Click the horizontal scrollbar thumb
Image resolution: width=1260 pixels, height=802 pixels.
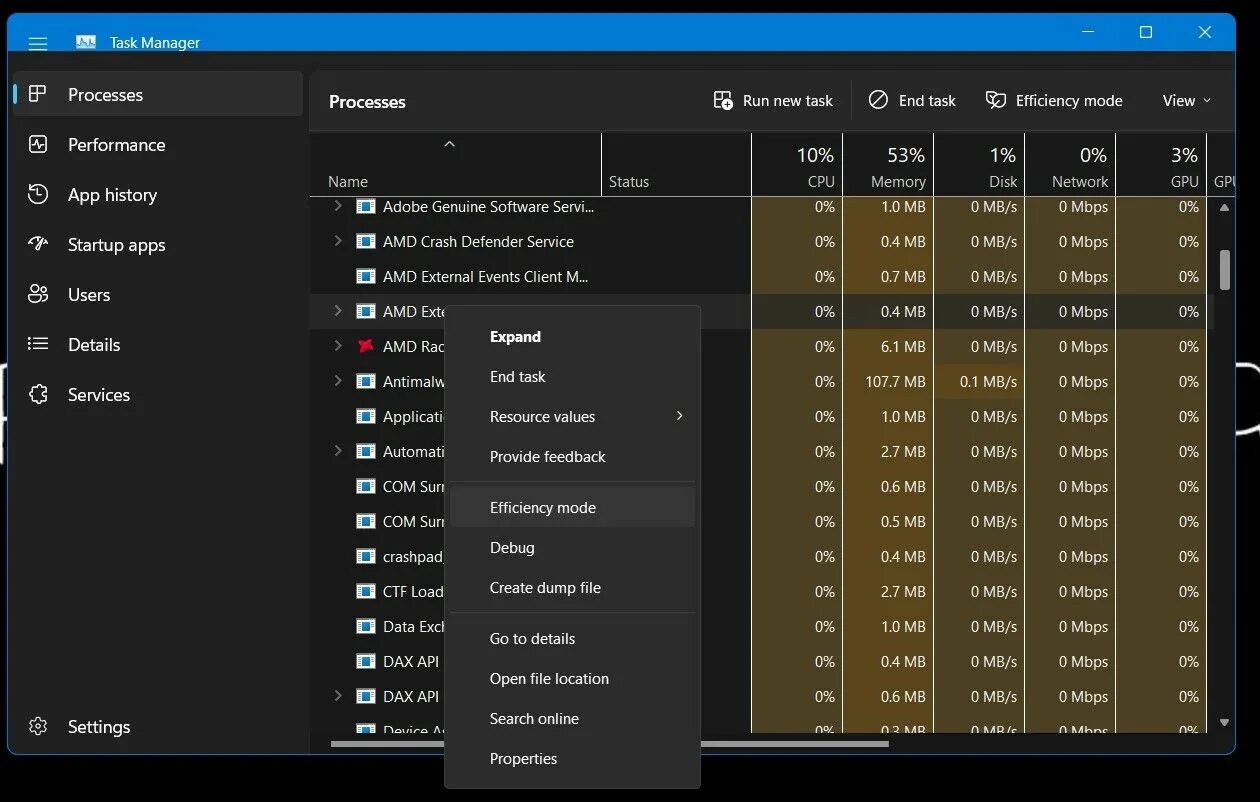point(610,744)
